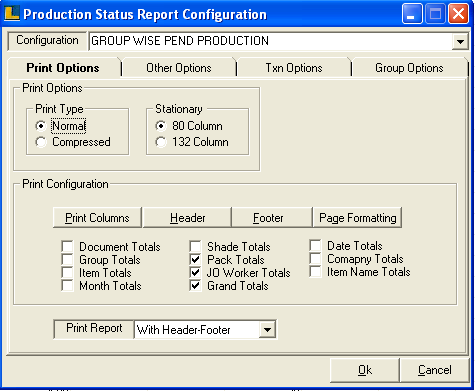Confirm with the Ok button
The height and width of the screenshot is (391, 475).
click(365, 370)
